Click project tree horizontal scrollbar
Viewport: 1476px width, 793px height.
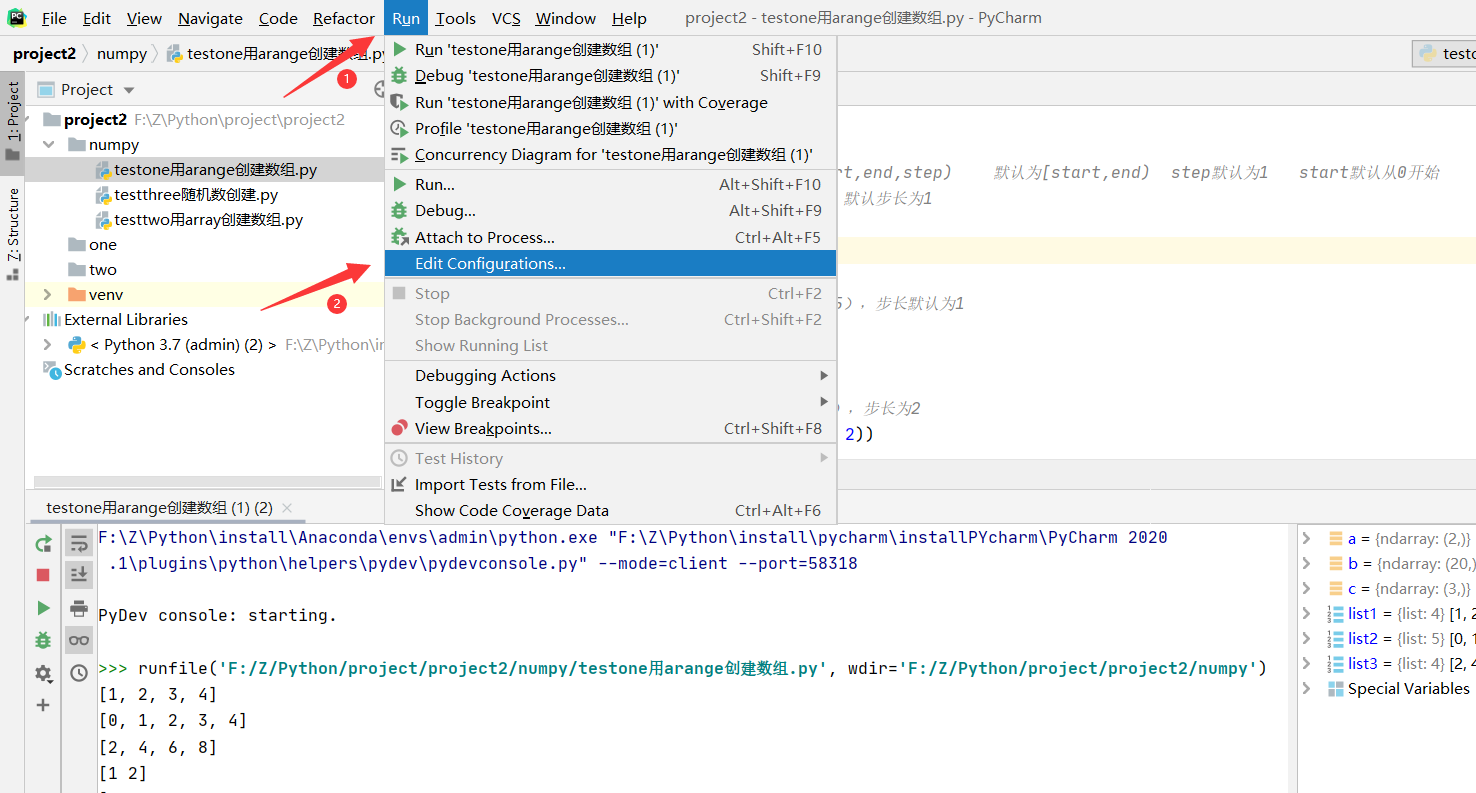210,482
